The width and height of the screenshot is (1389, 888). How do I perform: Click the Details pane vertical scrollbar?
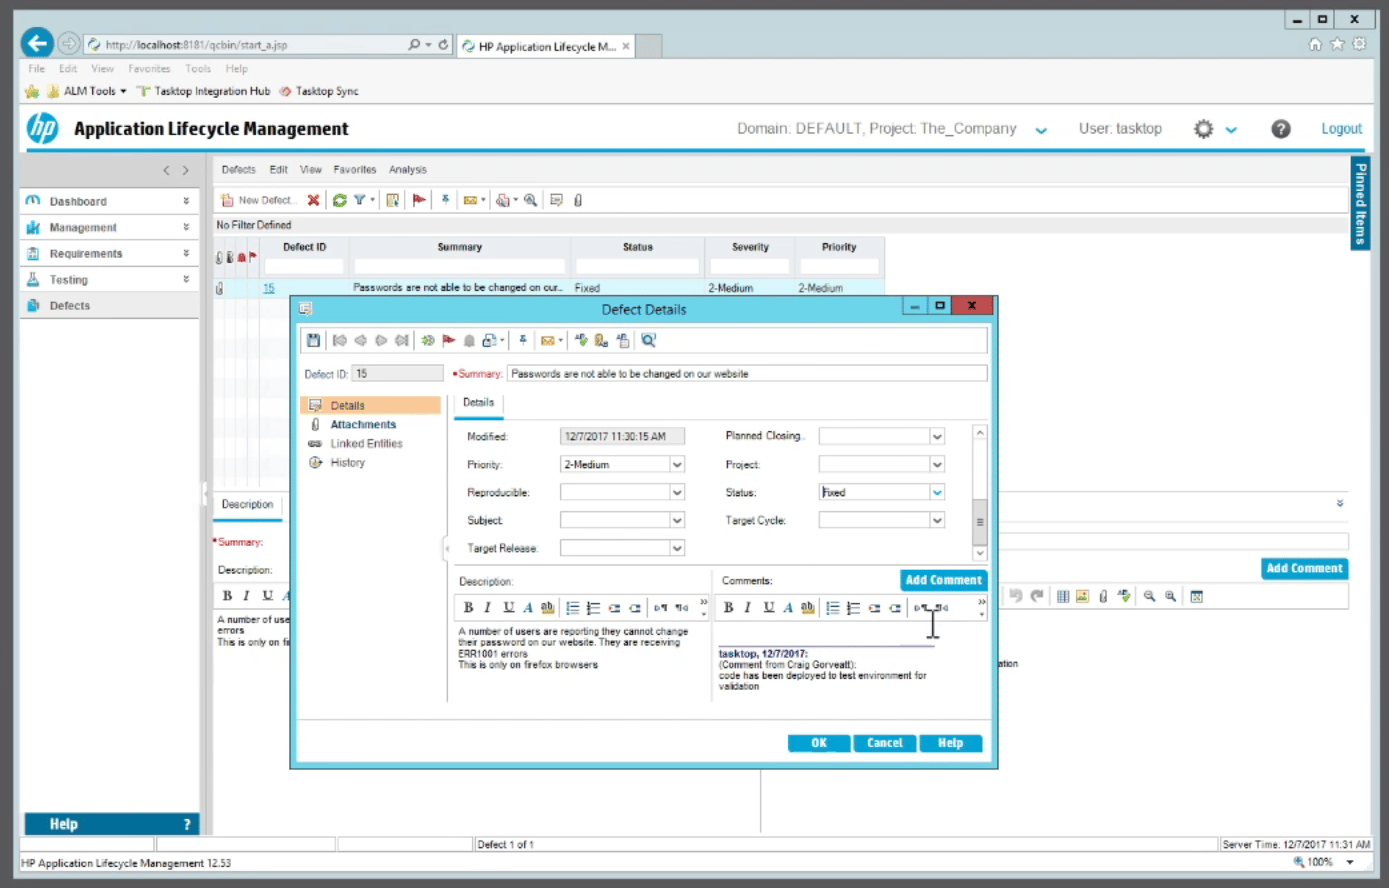point(980,492)
